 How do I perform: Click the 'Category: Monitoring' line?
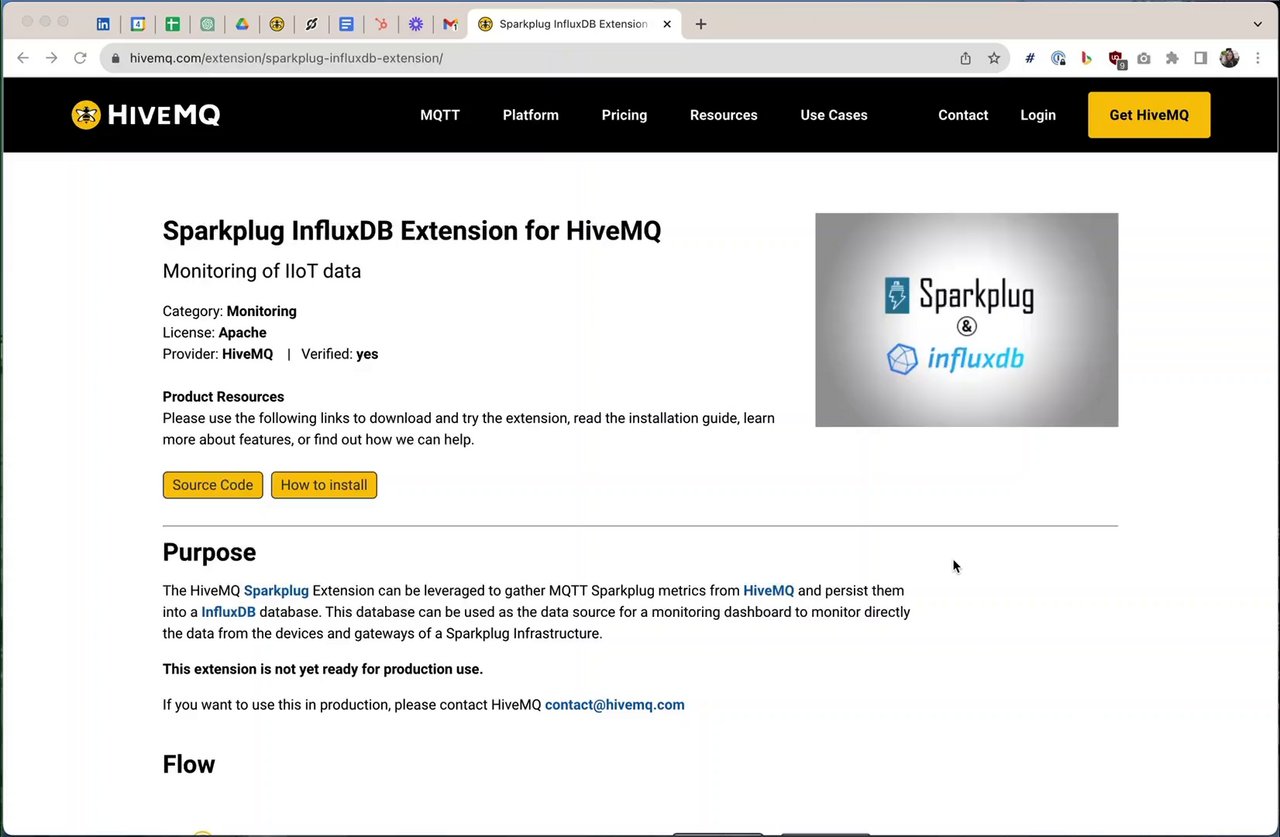(230, 311)
